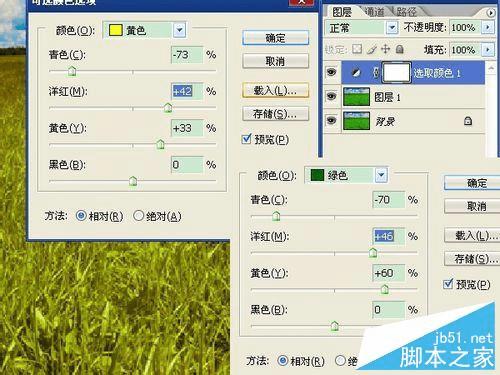Click 存储(S) in the green dialog
This screenshot has width=500, height=375.
472,259
